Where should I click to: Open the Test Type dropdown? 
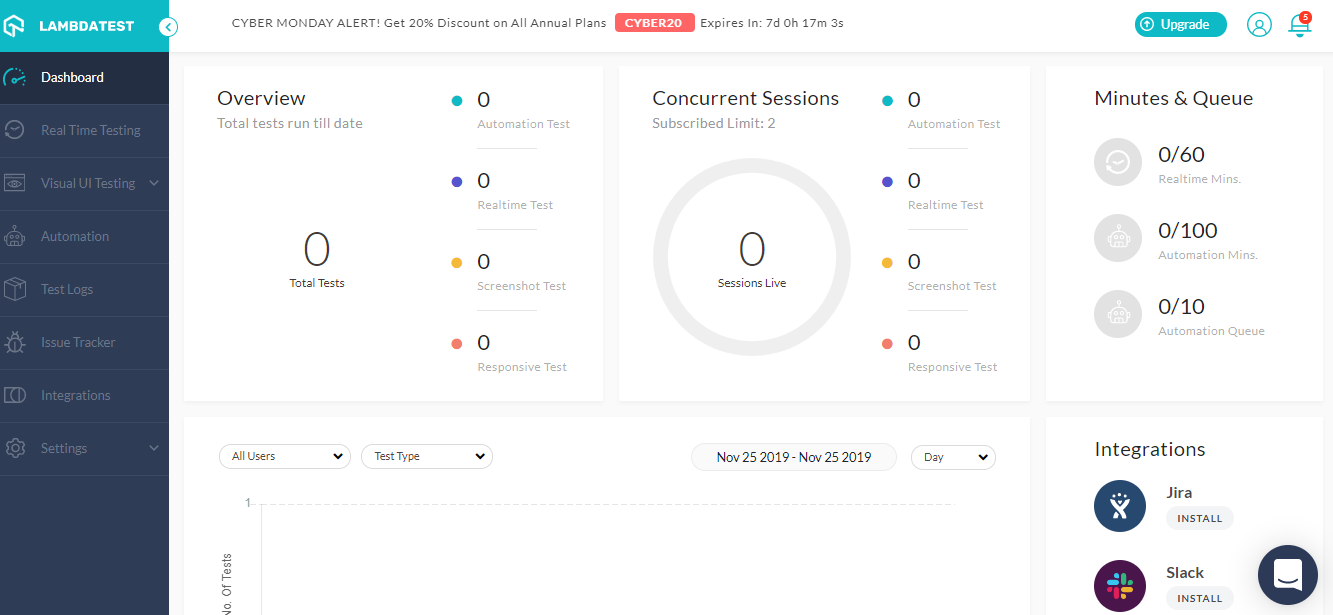[x=427, y=457]
